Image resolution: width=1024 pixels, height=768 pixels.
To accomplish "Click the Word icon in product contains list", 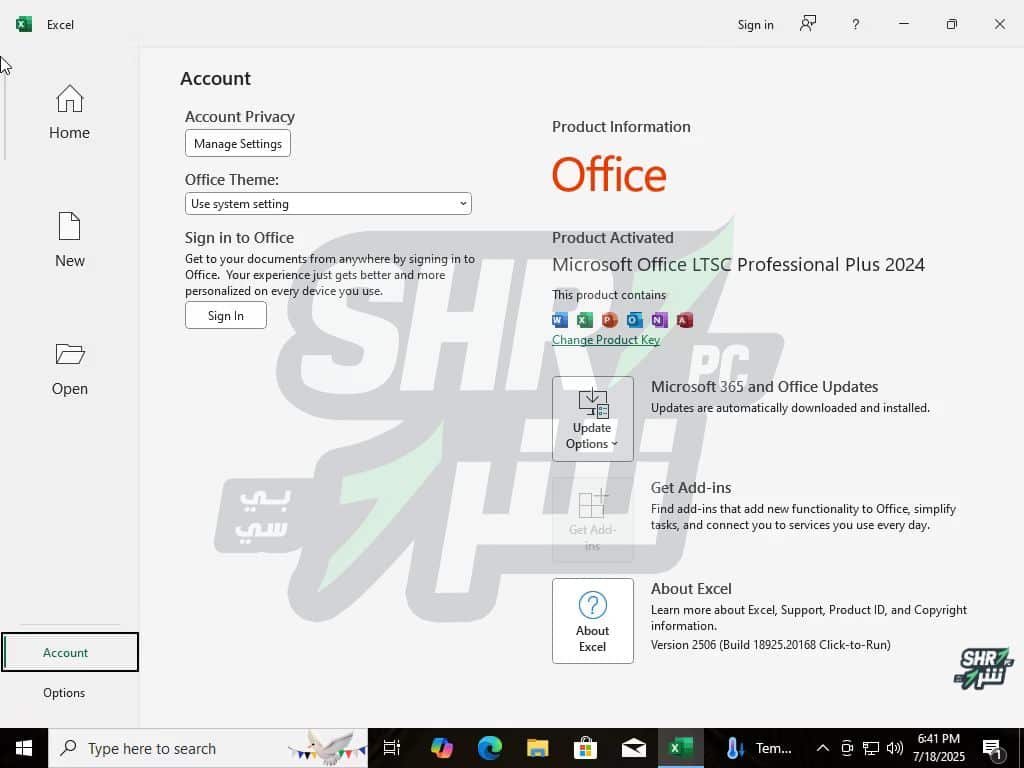I will (x=560, y=320).
